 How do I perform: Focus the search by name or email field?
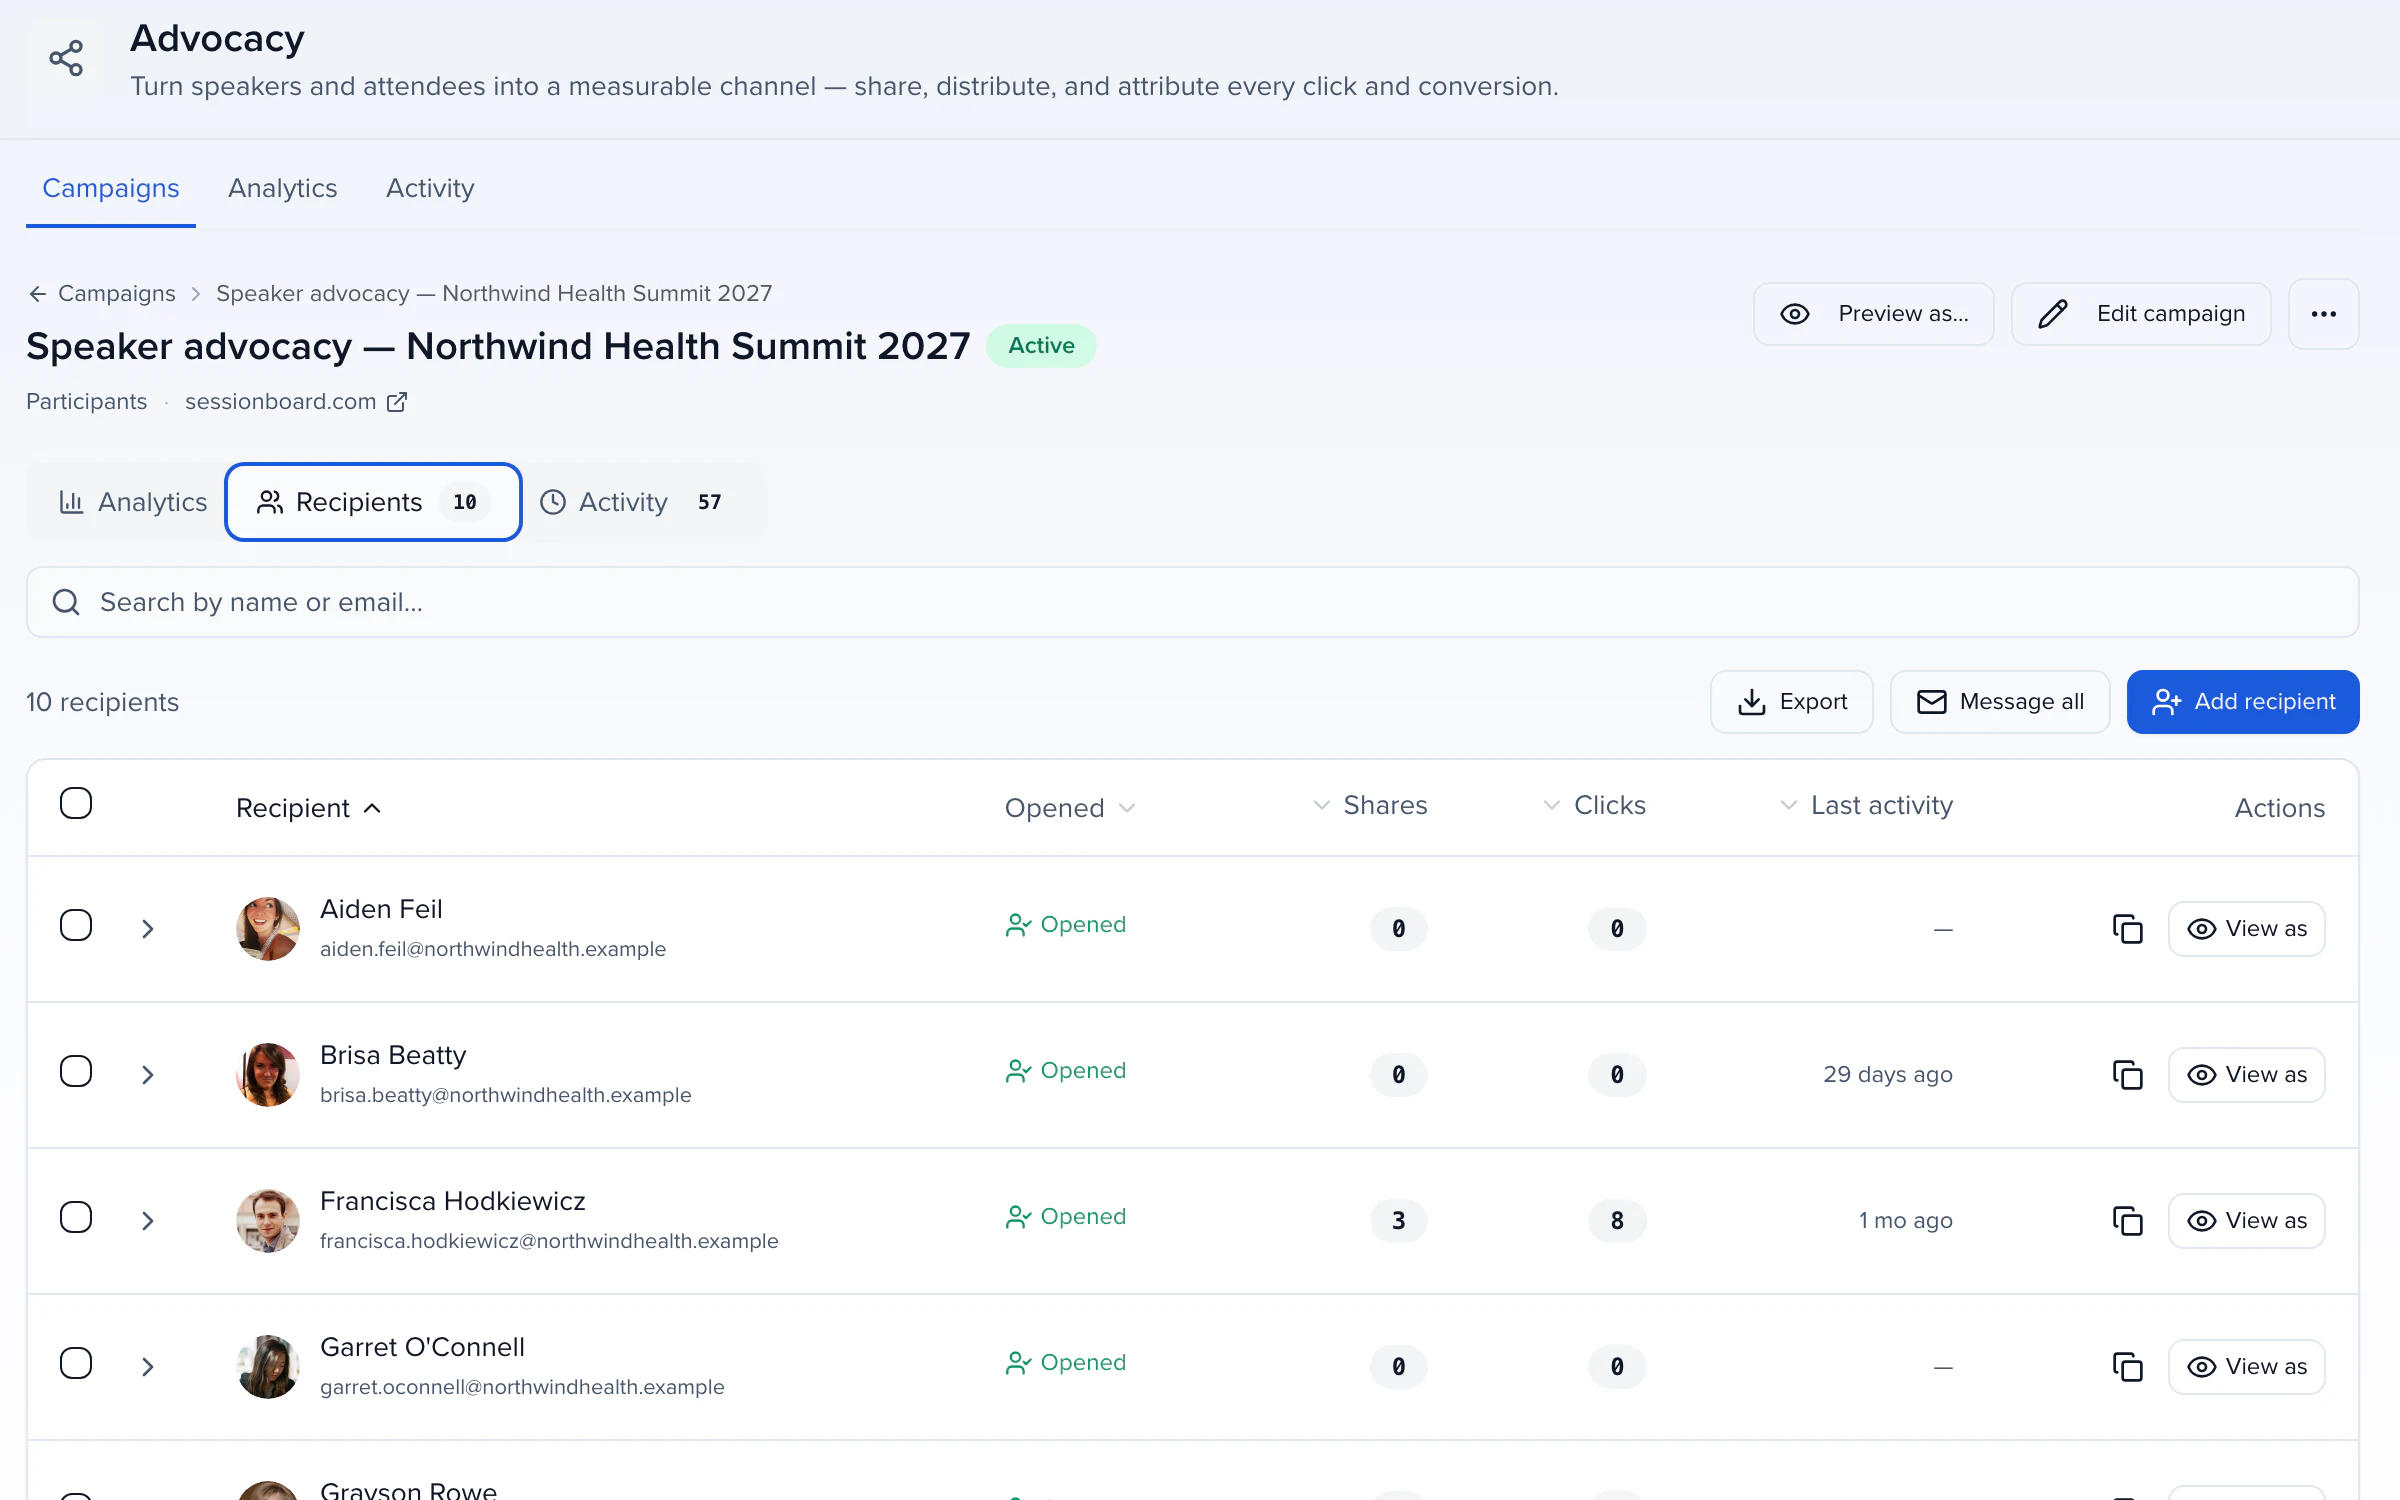(x=1192, y=602)
